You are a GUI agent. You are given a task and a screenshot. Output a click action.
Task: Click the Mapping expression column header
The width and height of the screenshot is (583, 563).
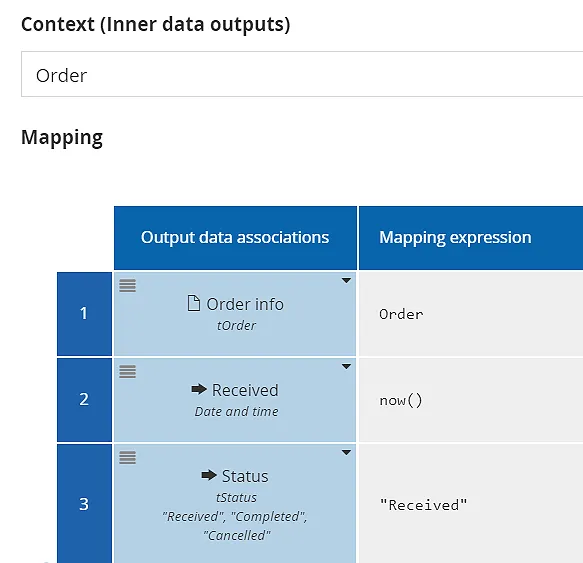[471, 238]
